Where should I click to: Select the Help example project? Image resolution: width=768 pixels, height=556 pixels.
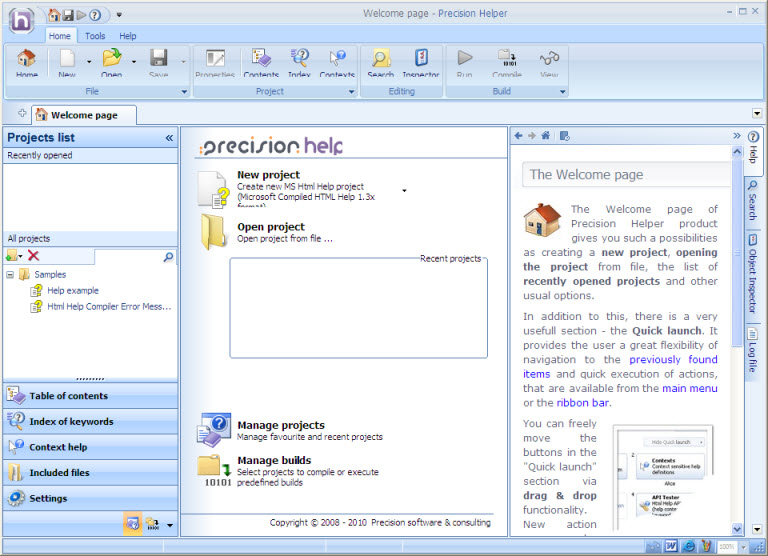coord(72,290)
